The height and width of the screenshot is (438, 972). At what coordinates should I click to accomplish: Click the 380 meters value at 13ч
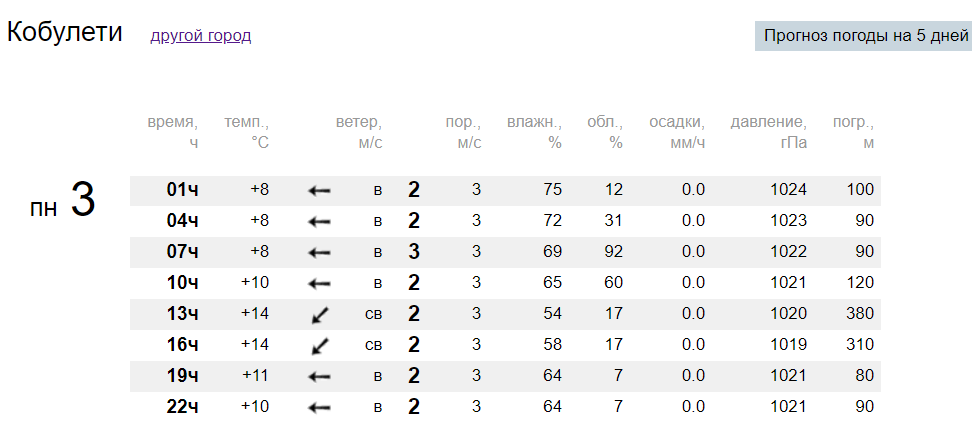[x=860, y=313]
